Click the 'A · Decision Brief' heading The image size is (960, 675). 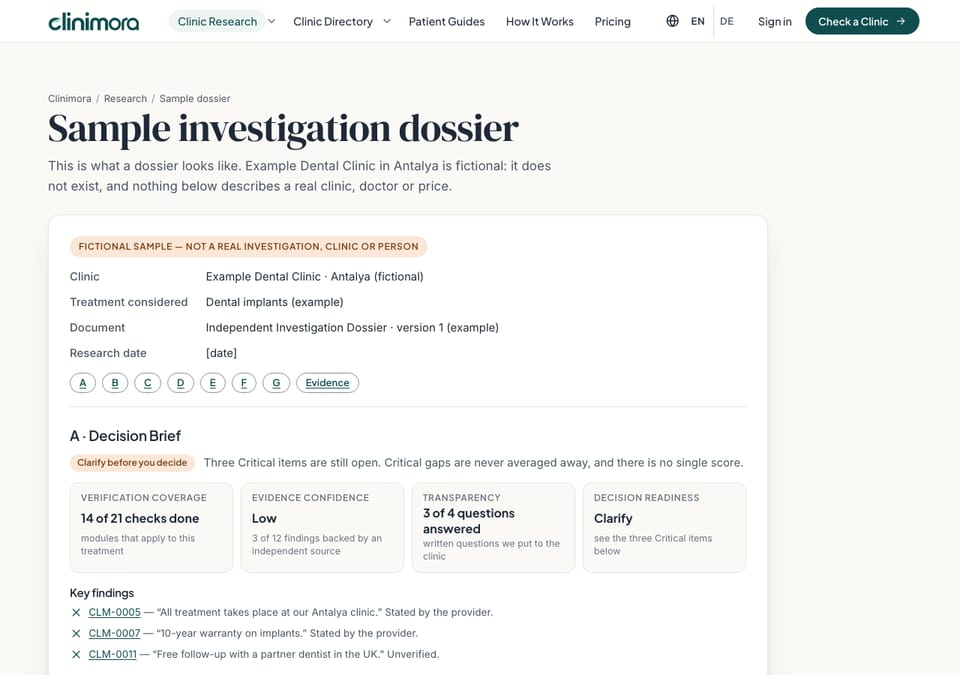[126, 436]
